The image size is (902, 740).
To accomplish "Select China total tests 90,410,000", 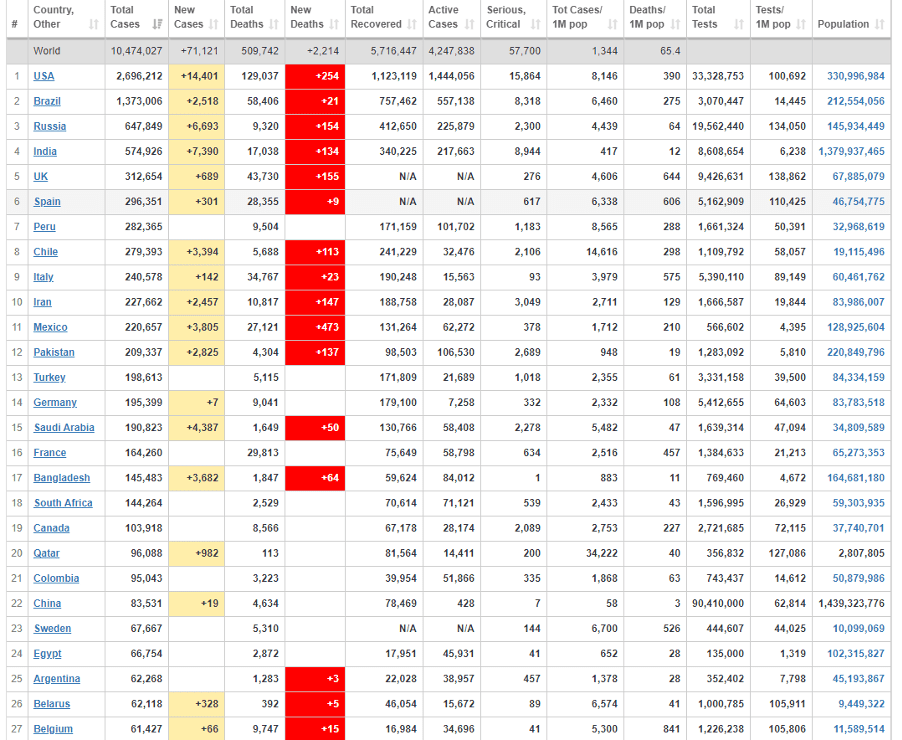I will click(x=718, y=604).
